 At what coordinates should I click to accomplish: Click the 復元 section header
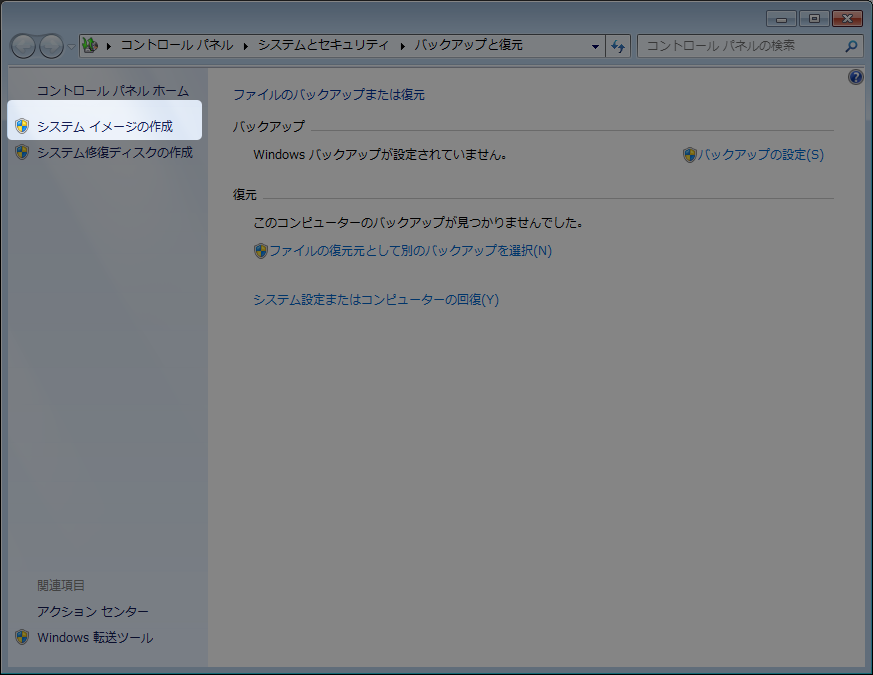pos(245,195)
